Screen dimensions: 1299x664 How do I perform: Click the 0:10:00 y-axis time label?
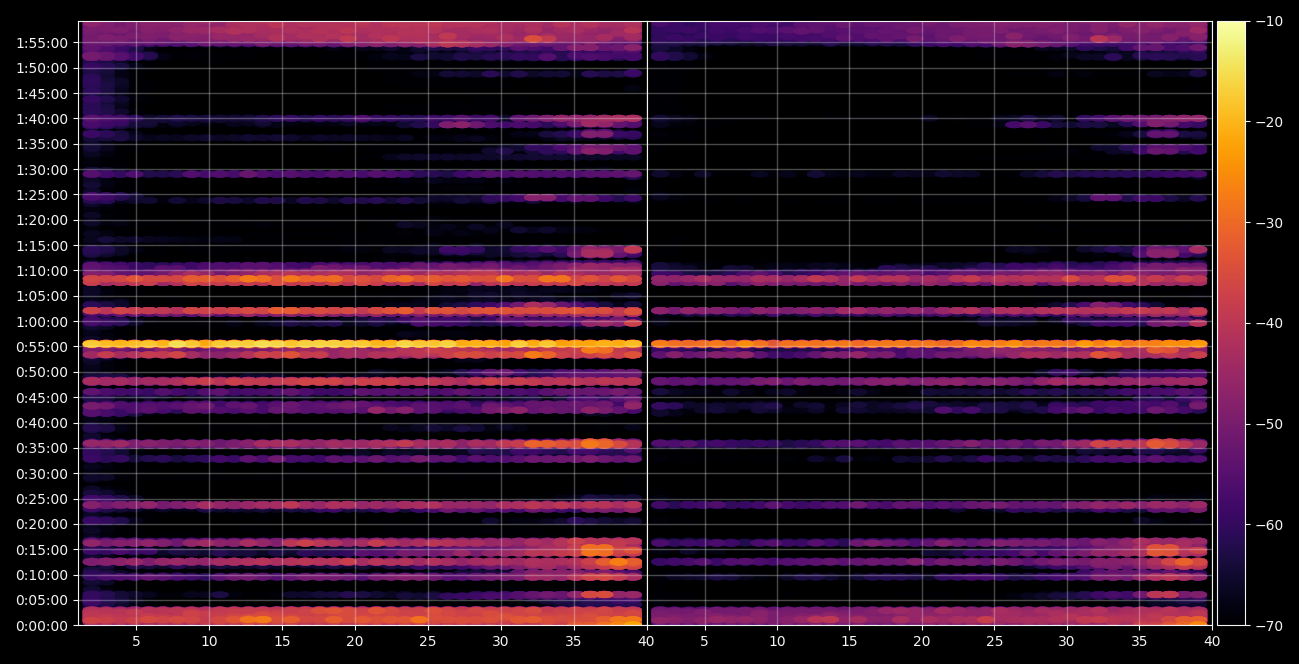[42, 575]
